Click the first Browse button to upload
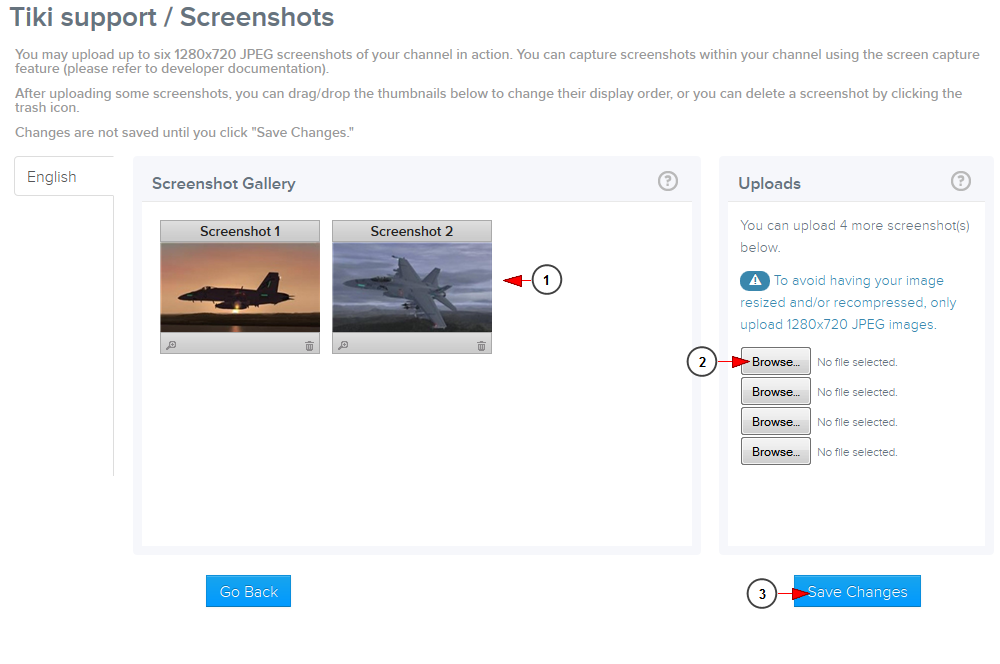 point(775,361)
